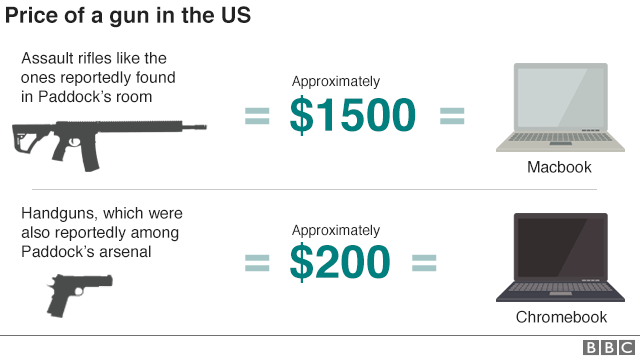Click the BBC logo
Viewport: 640px width, 360px height.
coord(609,348)
